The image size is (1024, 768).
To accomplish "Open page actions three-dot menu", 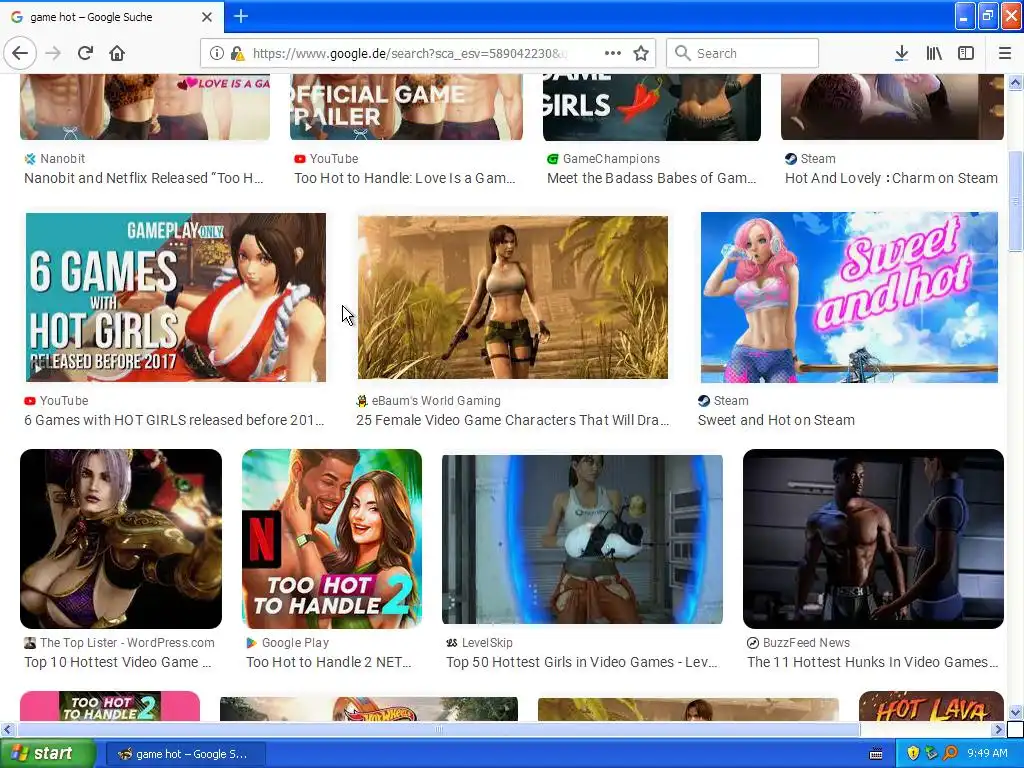I will click(613, 53).
